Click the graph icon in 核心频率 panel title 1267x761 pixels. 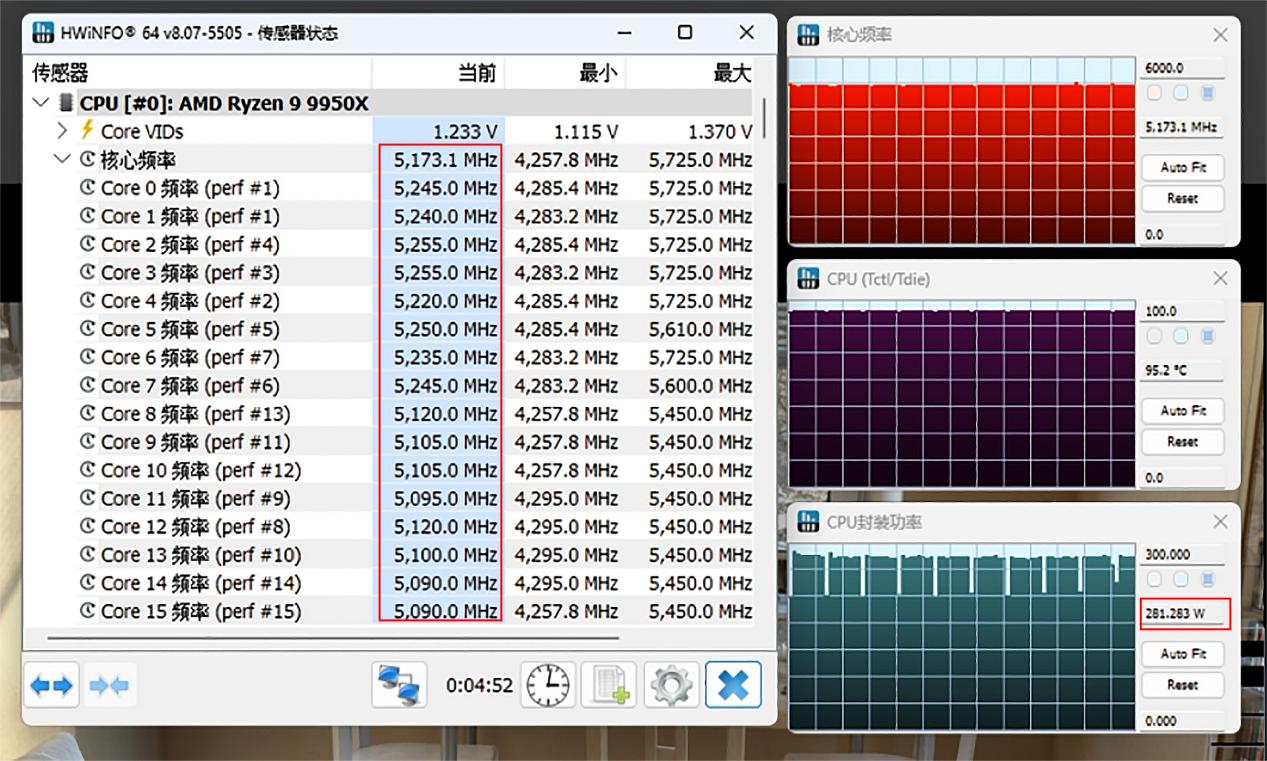(808, 35)
